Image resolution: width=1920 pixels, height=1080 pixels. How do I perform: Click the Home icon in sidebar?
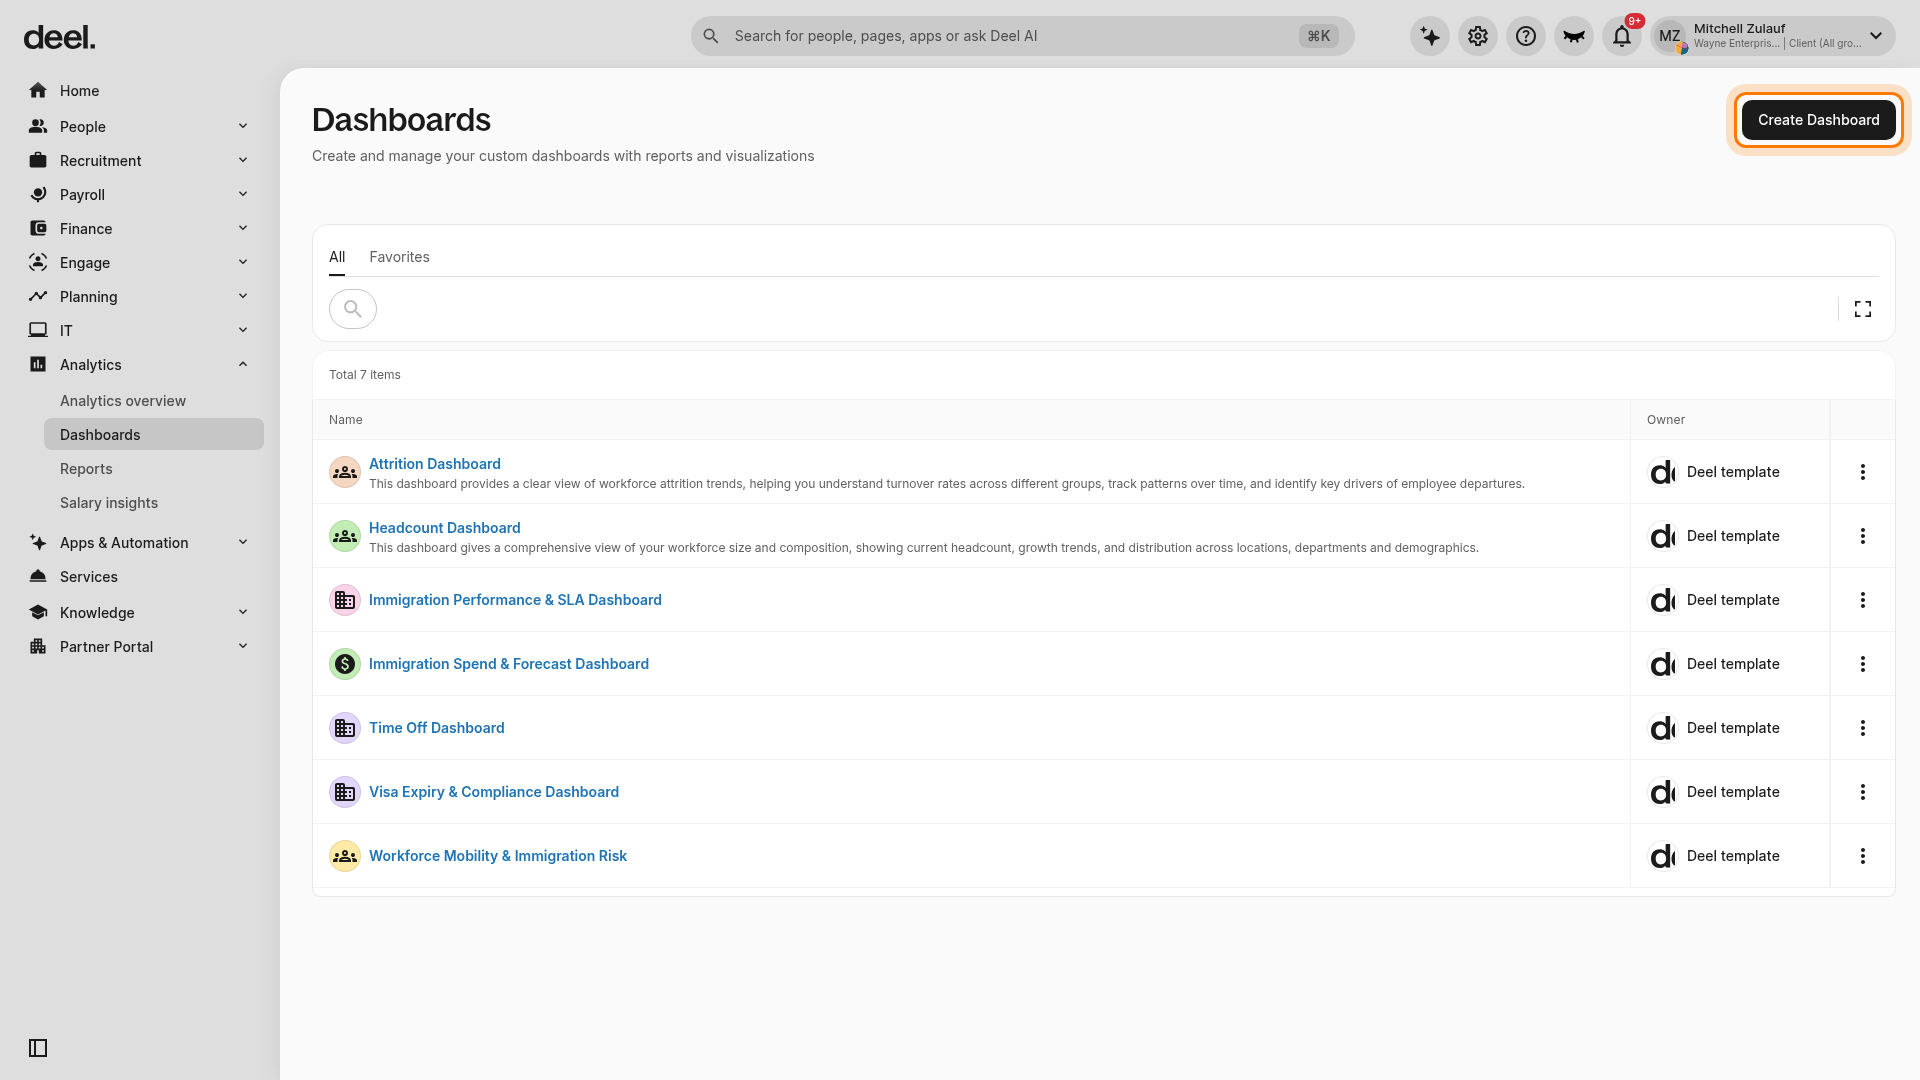(x=38, y=91)
